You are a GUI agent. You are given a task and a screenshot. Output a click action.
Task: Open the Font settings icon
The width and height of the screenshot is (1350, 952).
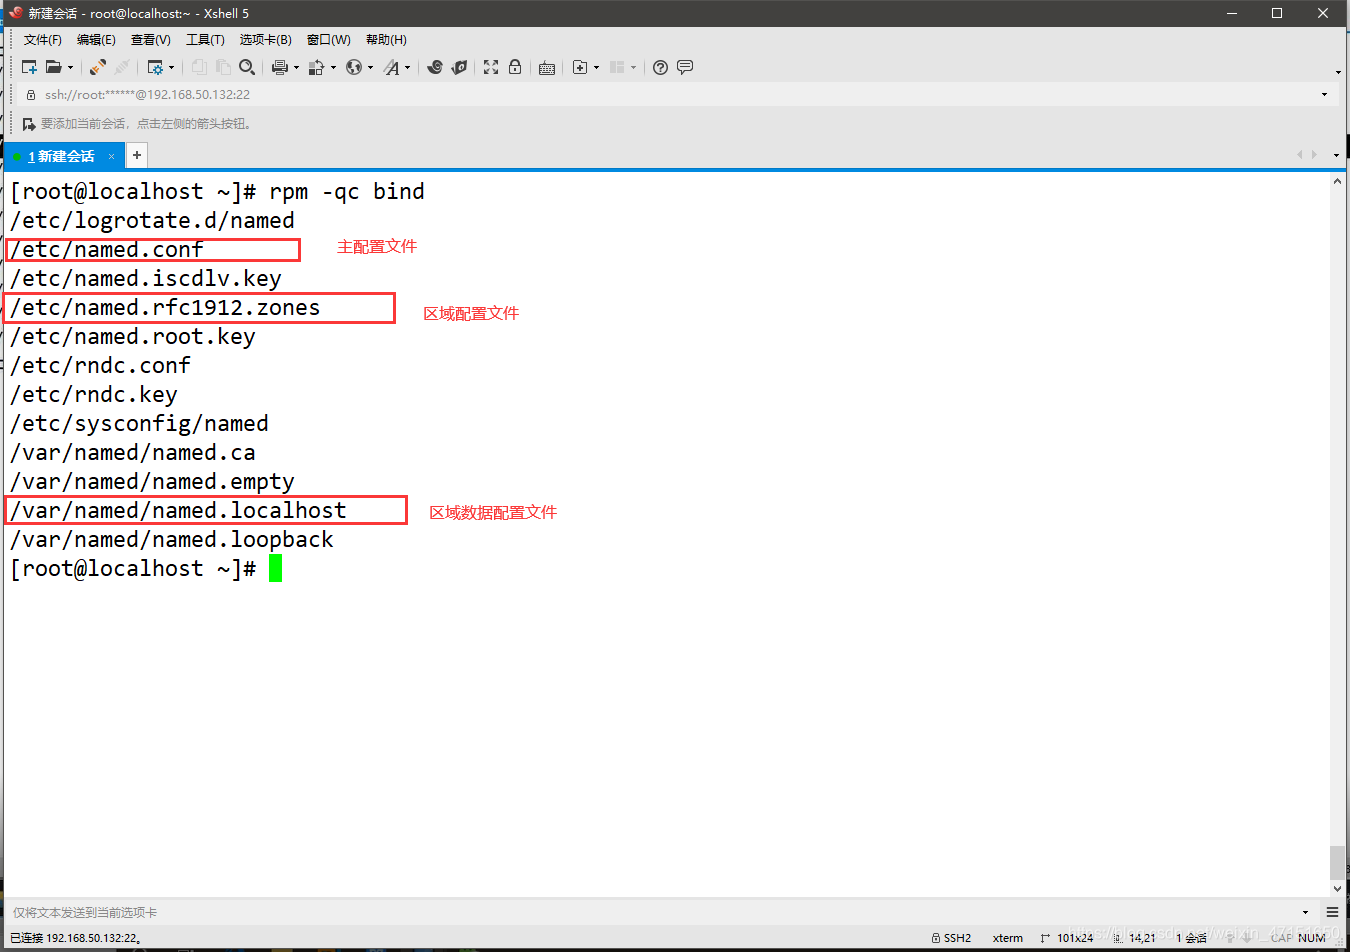point(391,67)
